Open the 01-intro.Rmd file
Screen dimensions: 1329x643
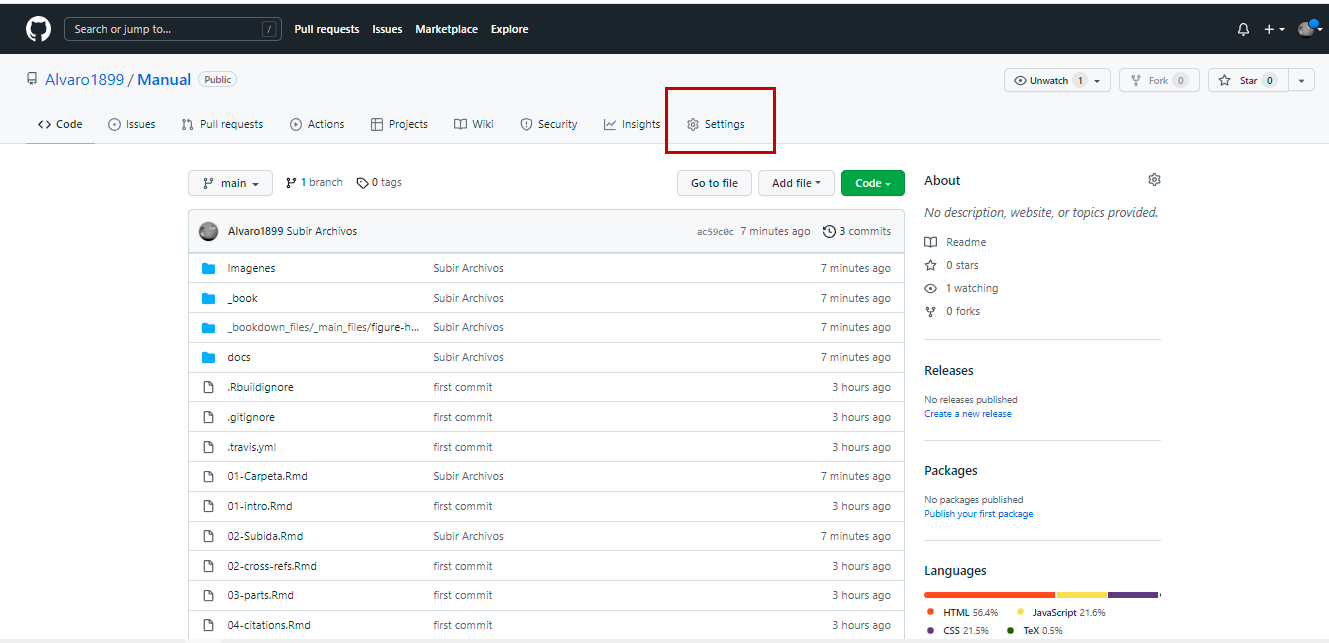(x=260, y=506)
